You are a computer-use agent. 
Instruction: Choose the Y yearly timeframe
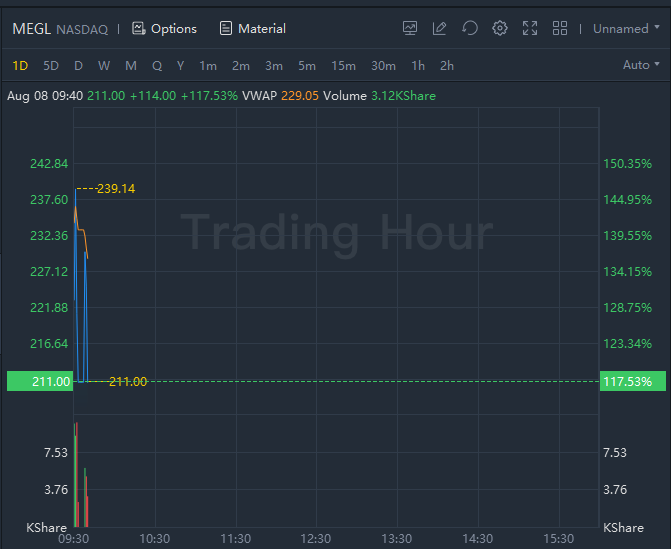pyautogui.click(x=181, y=65)
